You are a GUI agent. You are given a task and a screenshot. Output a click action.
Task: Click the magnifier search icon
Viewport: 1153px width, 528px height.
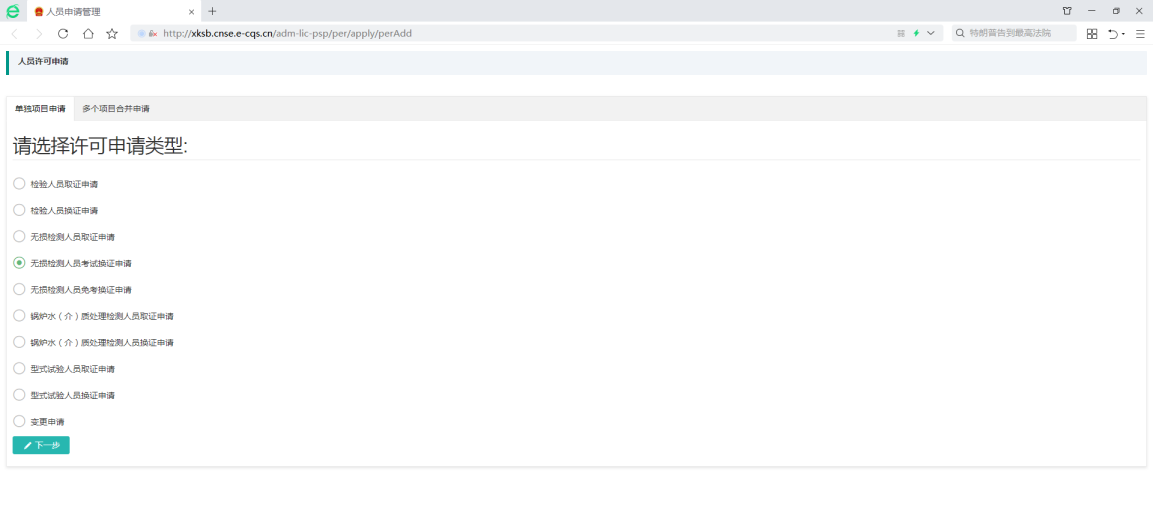(x=960, y=34)
